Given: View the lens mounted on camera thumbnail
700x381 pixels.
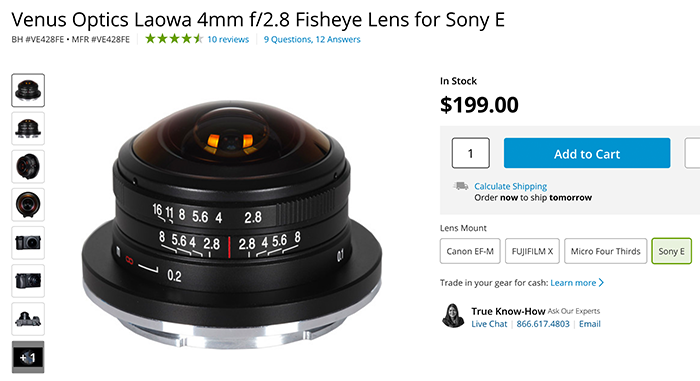Looking at the screenshot, I should (28, 243).
